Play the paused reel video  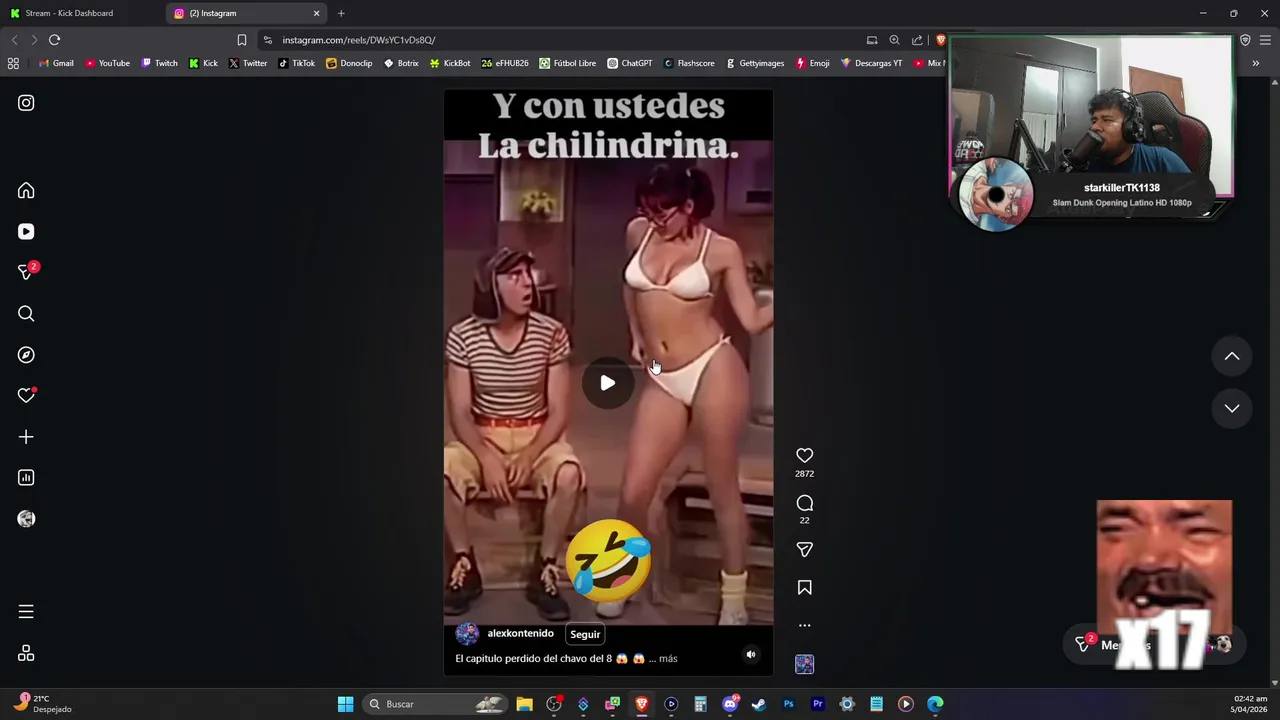(607, 383)
